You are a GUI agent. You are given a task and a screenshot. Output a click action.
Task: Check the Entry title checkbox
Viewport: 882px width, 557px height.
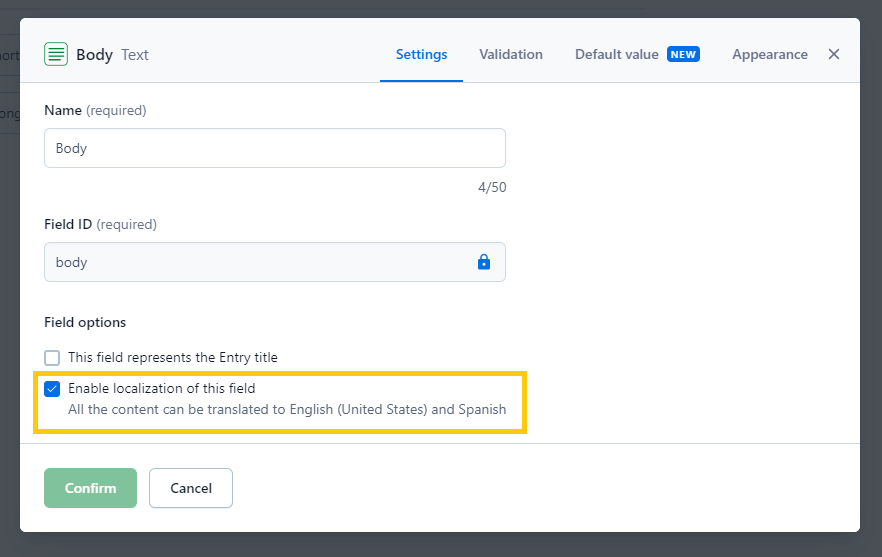[x=53, y=357]
